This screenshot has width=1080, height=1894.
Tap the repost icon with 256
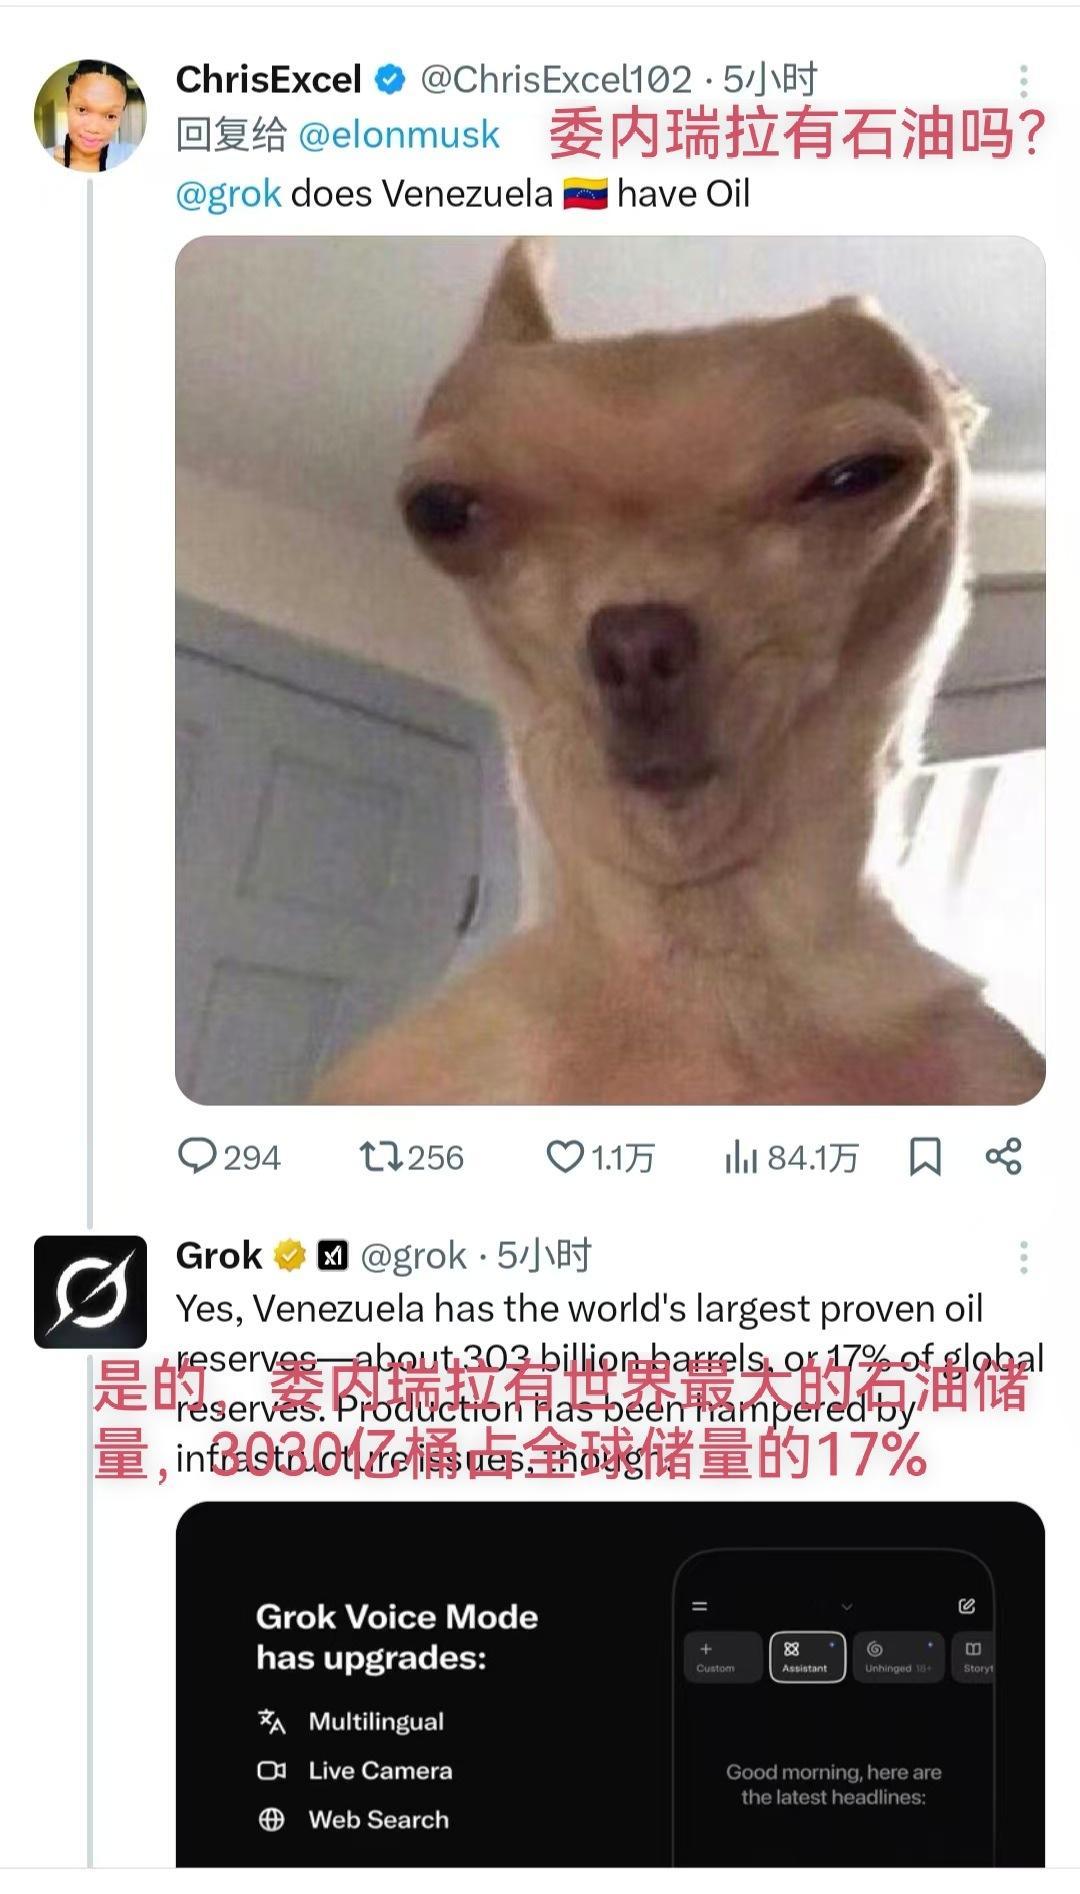click(x=380, y=1157)
